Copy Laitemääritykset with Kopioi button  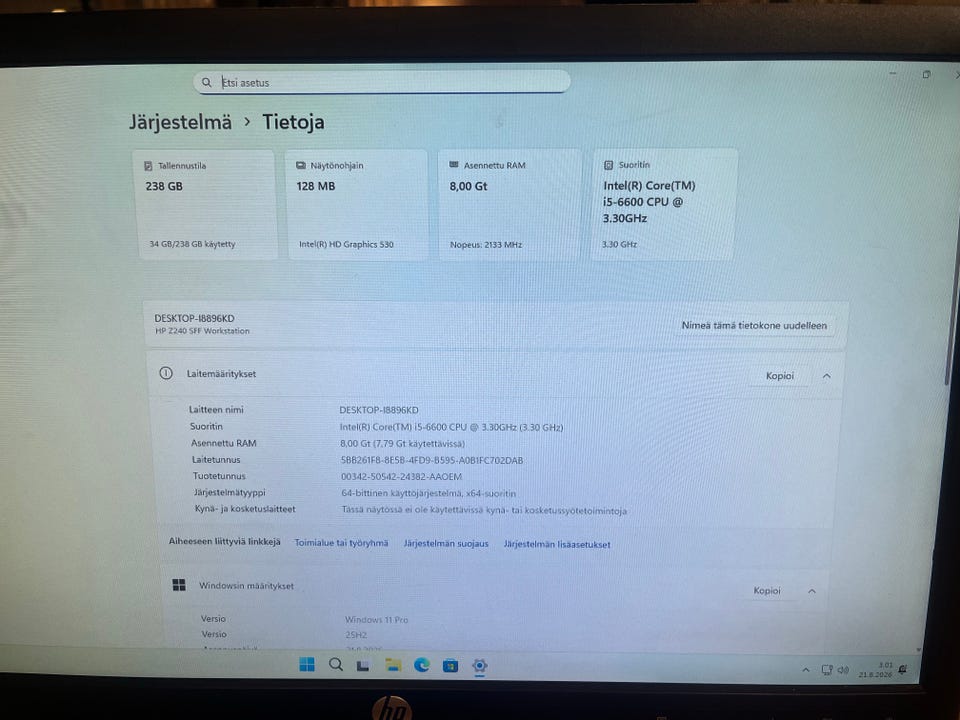pyautogui.click(x=779, y=376)
